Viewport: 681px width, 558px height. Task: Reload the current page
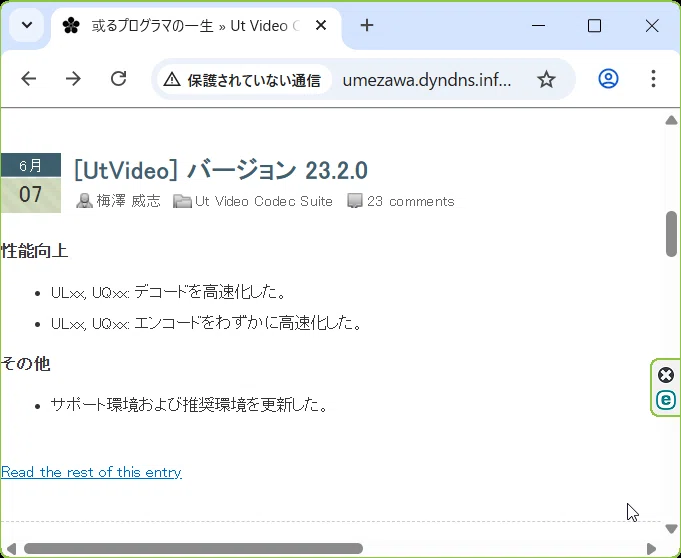[119, 79]
